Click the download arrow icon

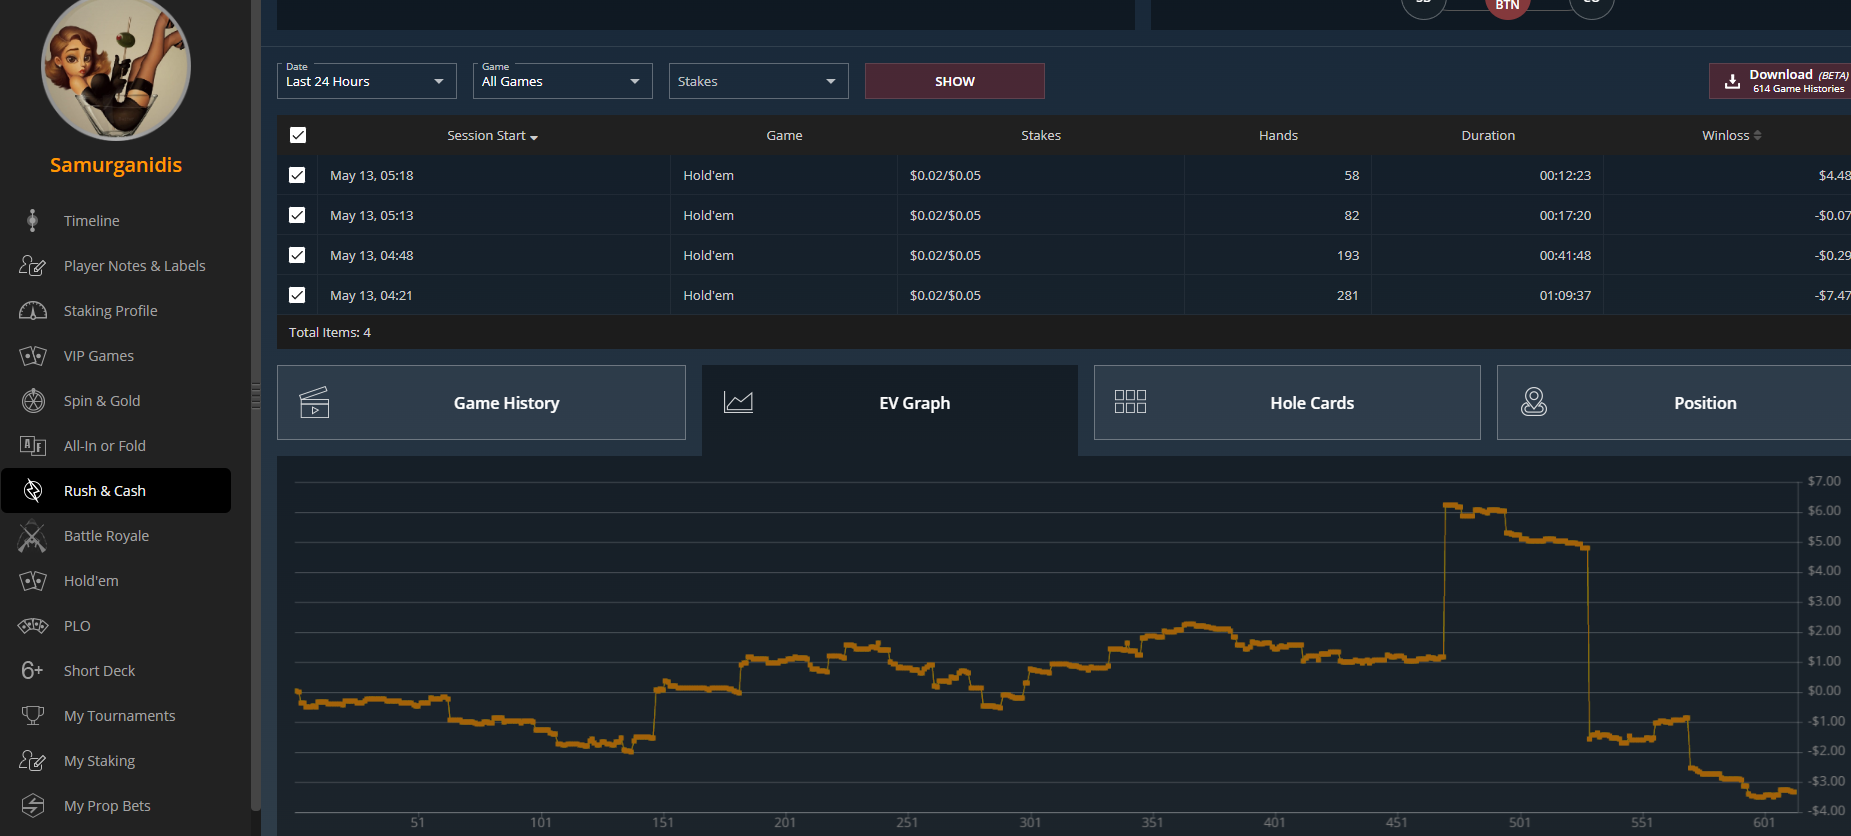1732,81
